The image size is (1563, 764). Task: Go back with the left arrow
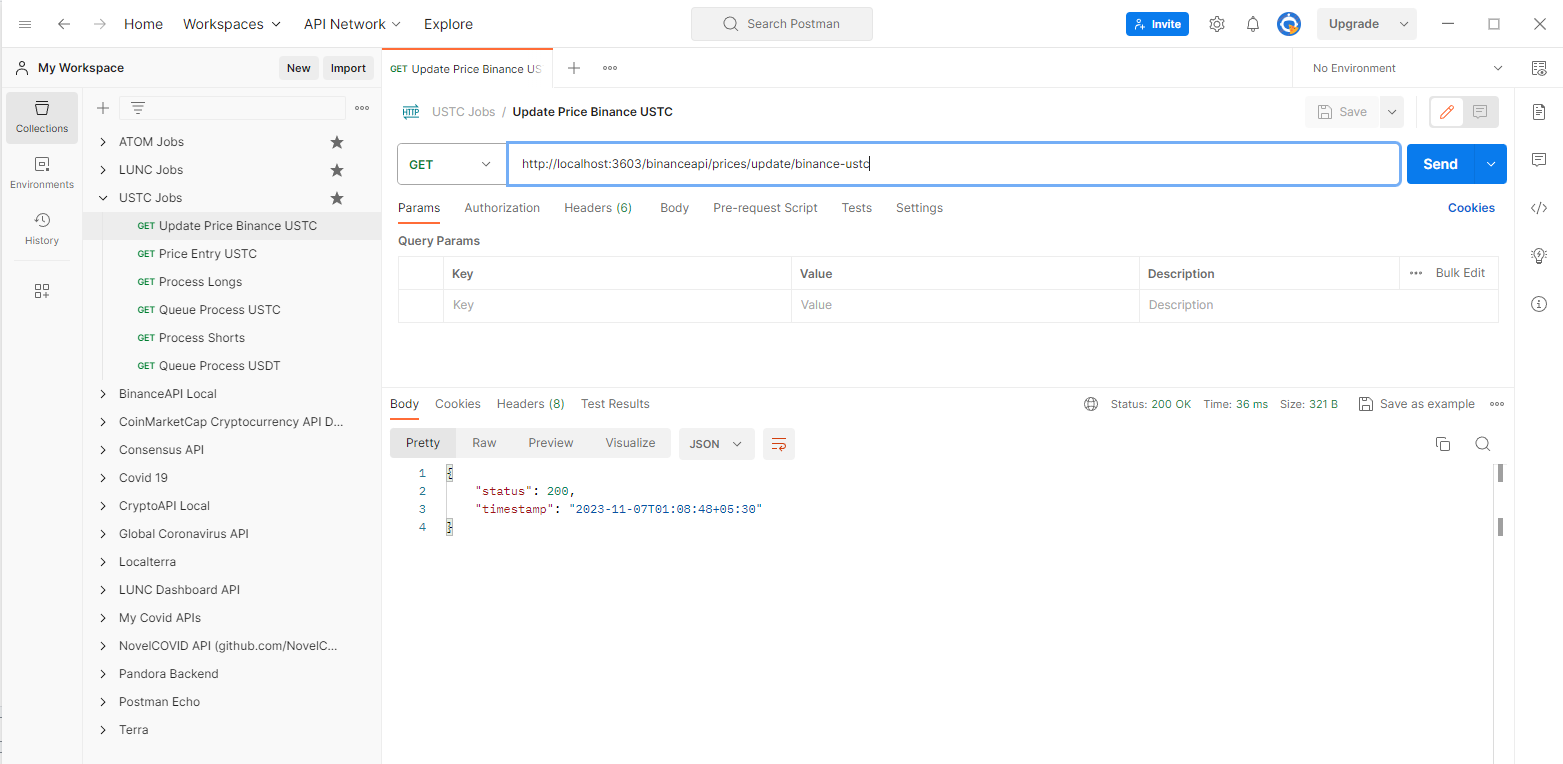[x=64, y=24]
